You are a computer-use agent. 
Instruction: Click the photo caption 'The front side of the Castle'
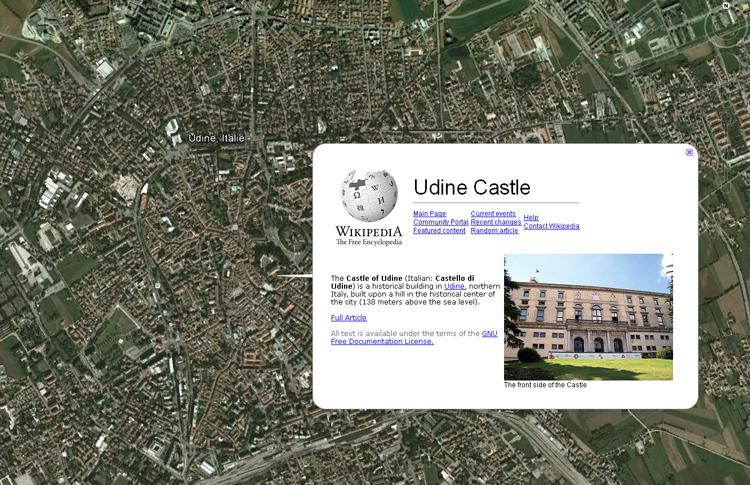coord(545,385)
